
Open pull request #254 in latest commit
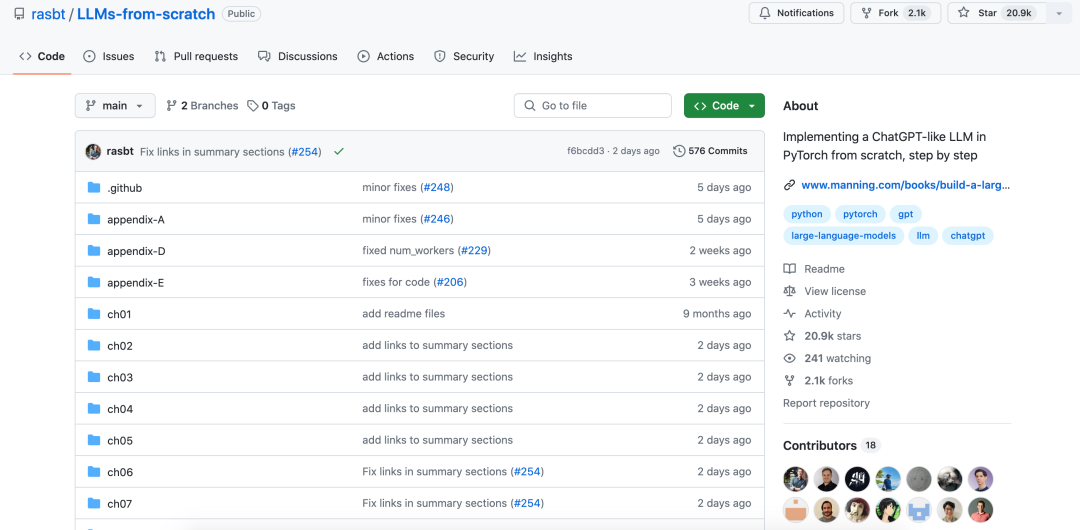click(305, 152)
